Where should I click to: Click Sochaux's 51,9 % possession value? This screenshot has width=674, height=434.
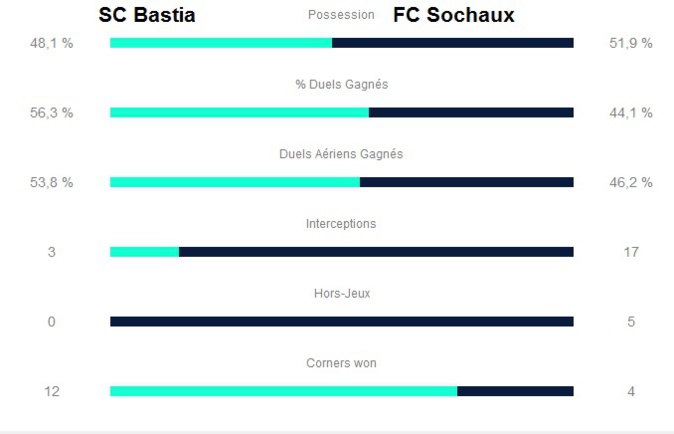[631, 43]
